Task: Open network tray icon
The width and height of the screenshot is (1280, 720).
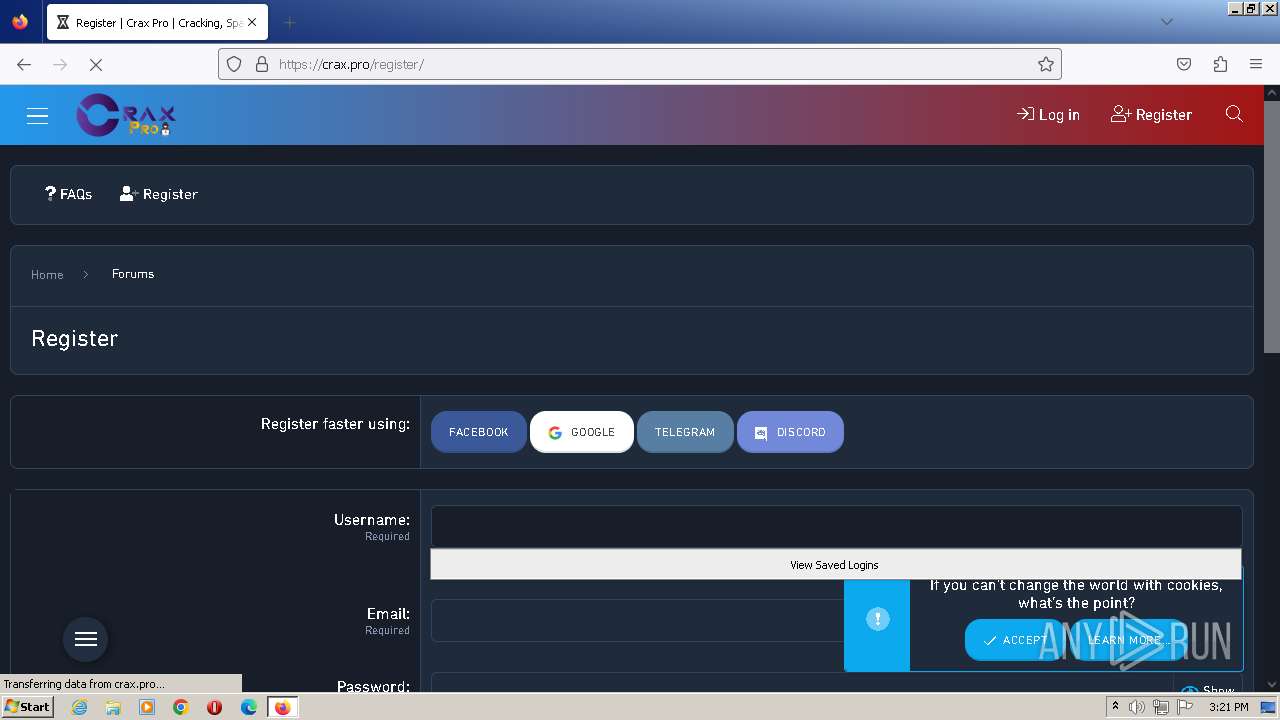Action: pos(1161,707)
